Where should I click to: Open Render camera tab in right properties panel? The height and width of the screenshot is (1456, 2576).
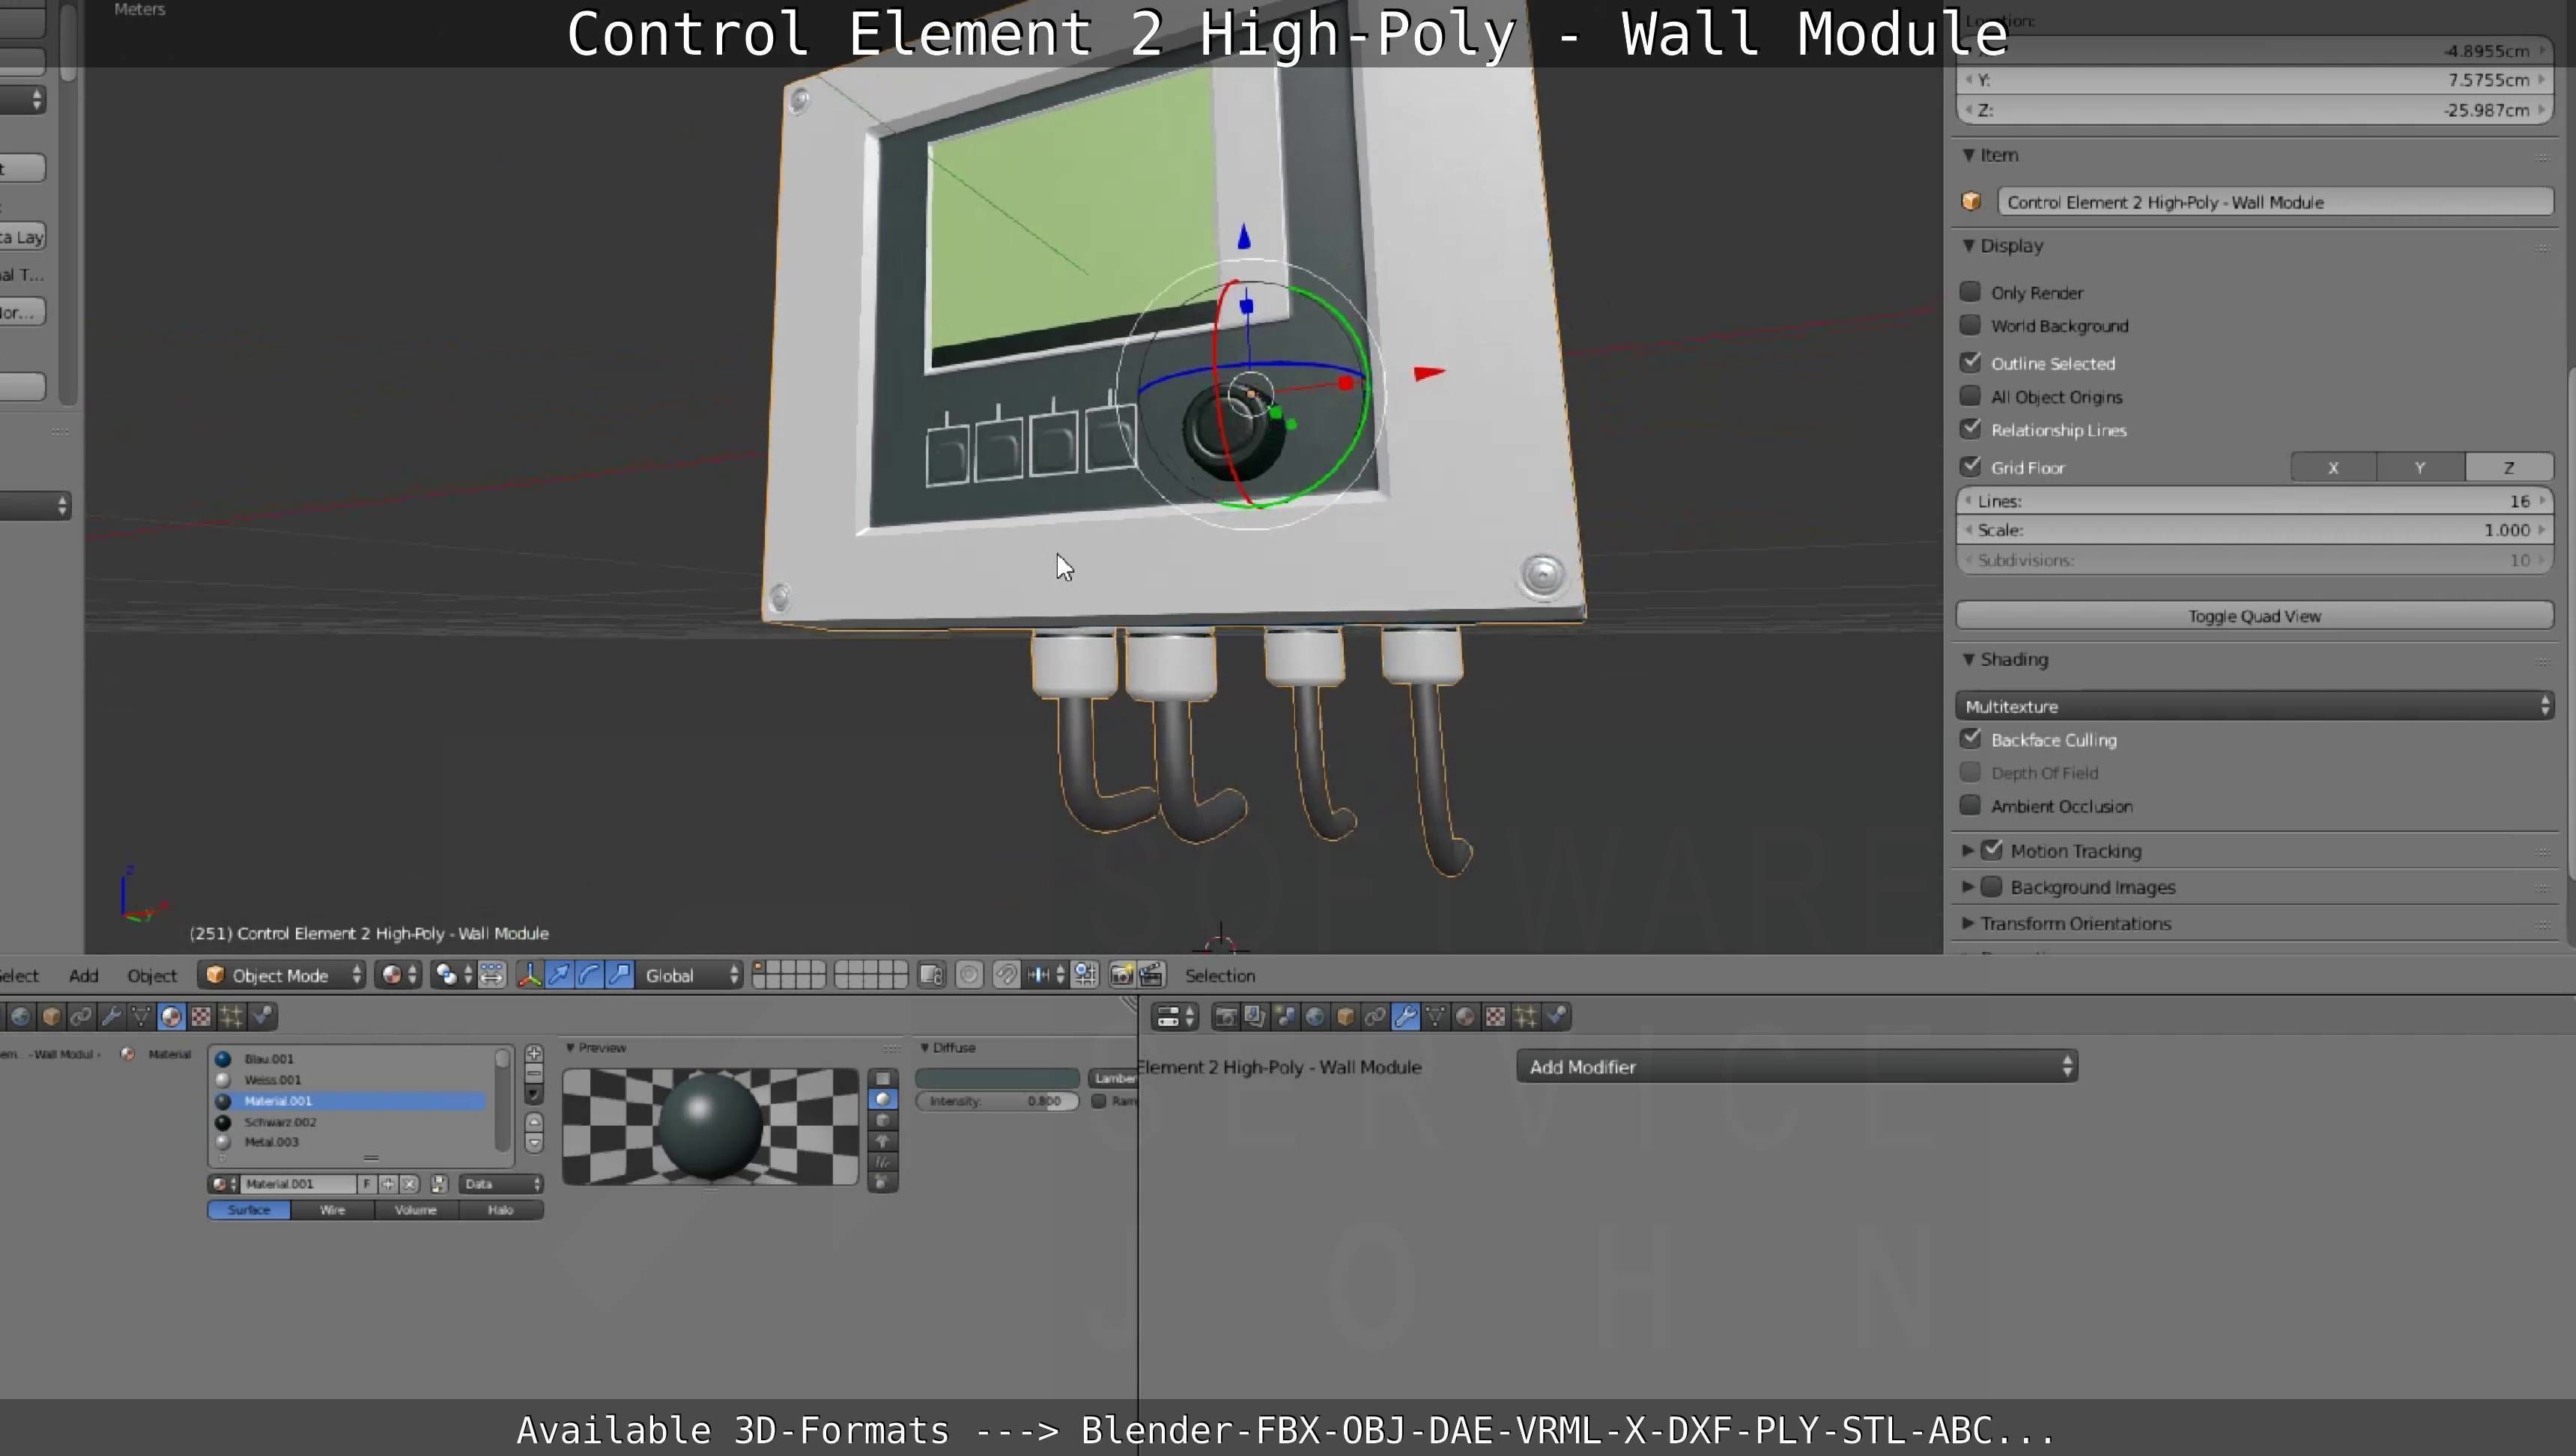1225,1017
